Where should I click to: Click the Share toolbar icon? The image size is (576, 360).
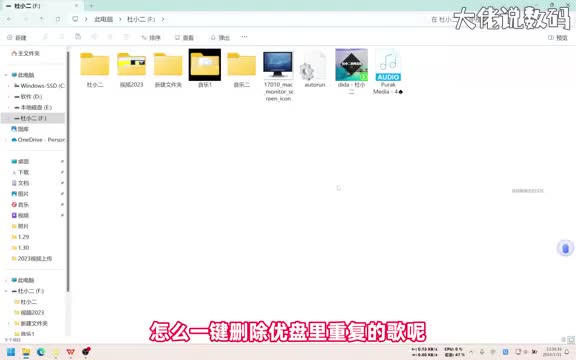110,37
